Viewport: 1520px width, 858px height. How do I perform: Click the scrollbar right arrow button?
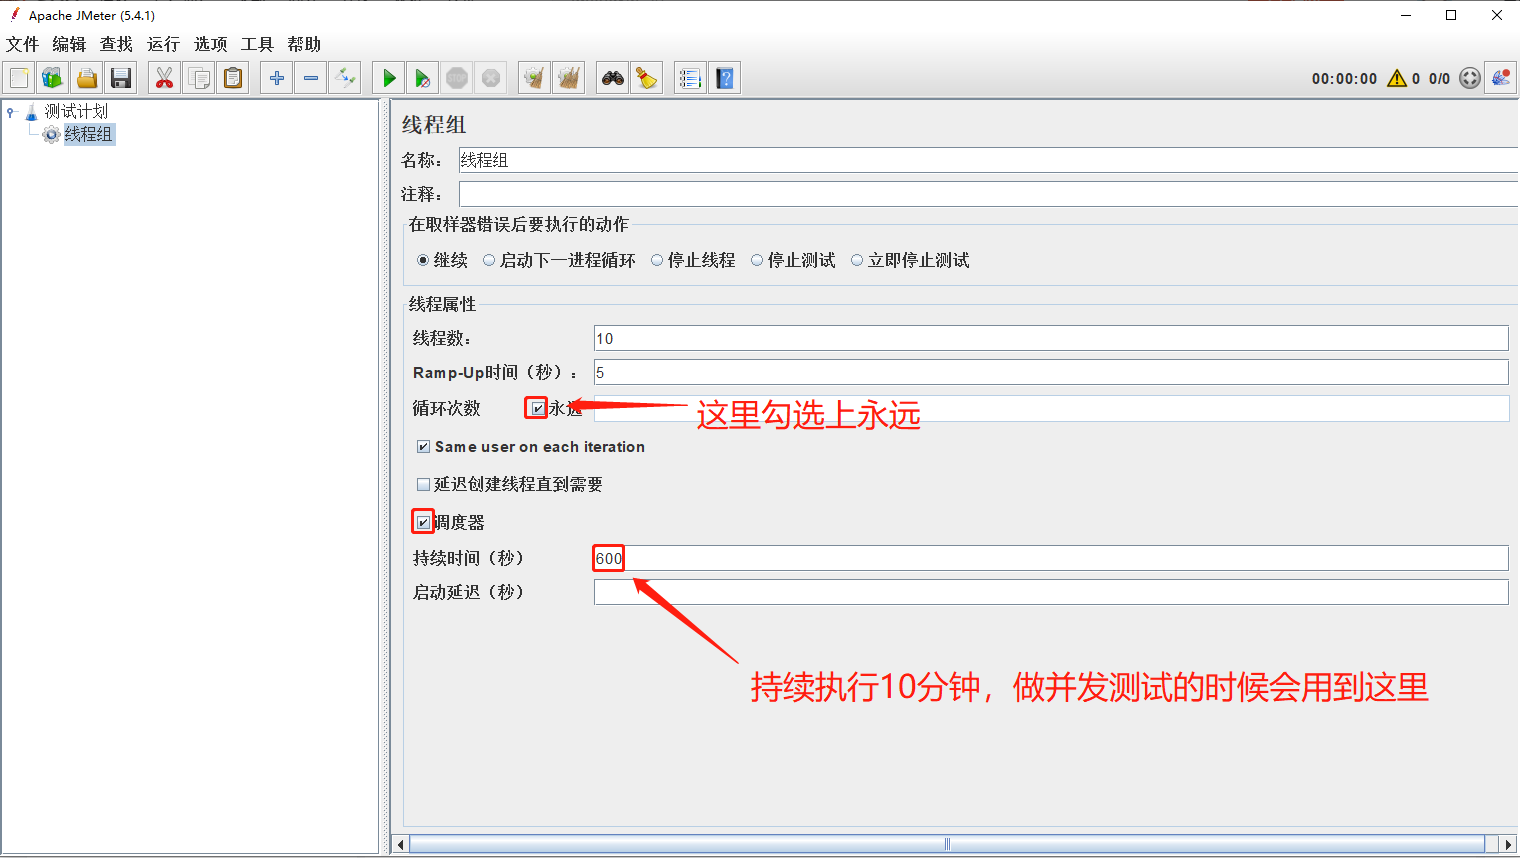click(x=1508, y=844)
